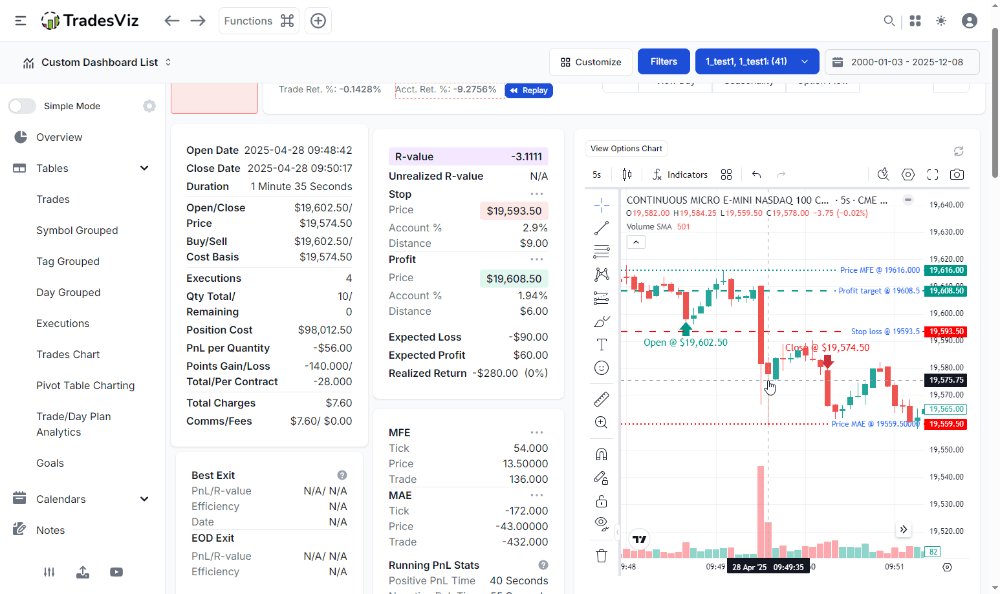This screenshot has width=1000, height=594.
Task: Toggle hide all drawings eye
Action: (601, 524)
